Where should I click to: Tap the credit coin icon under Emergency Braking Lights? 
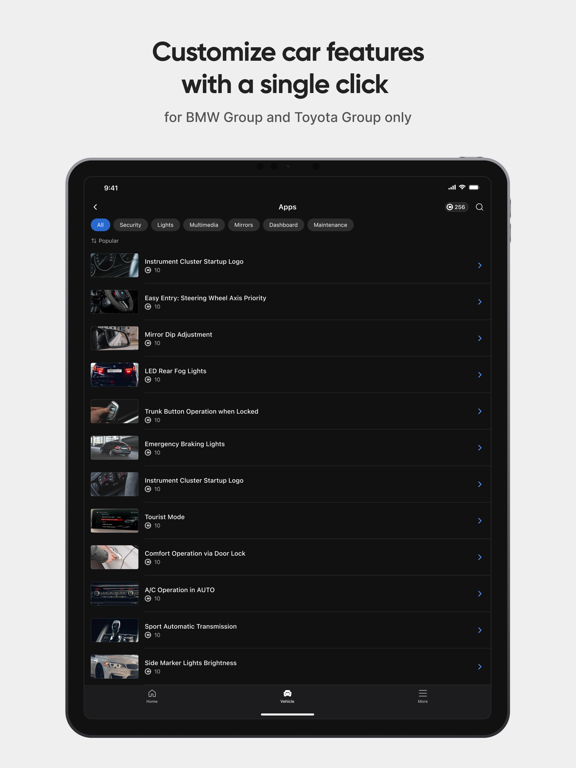tap(148, 453)
